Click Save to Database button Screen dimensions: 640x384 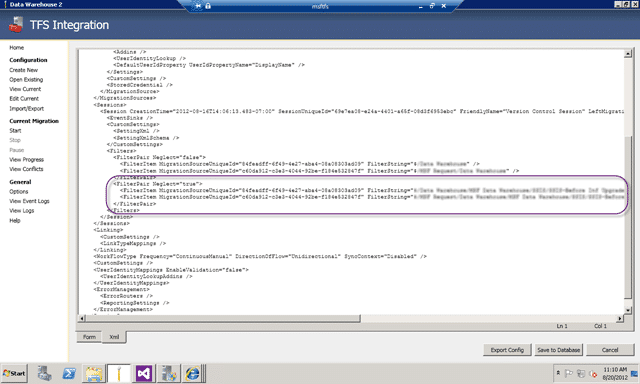[558, 350]
